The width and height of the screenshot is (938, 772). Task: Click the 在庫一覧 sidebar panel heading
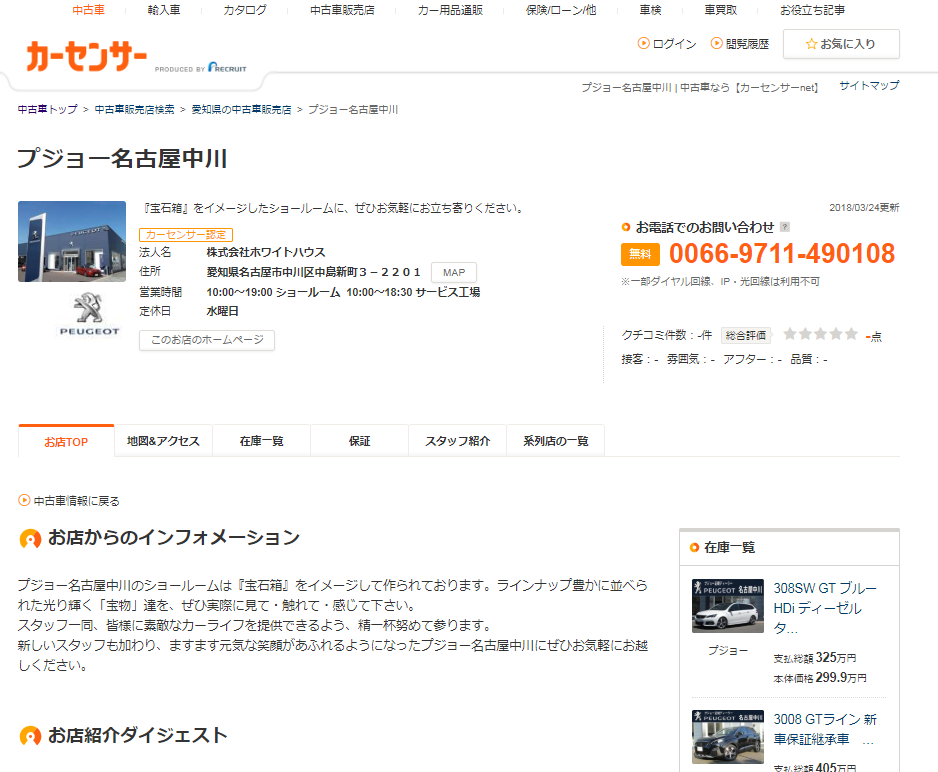click(729, 547)
